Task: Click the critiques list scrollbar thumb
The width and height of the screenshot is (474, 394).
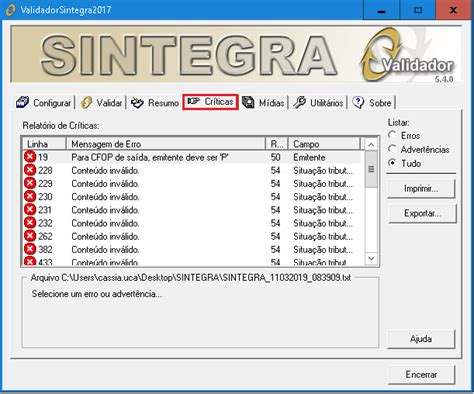Action: click(371, 169)
